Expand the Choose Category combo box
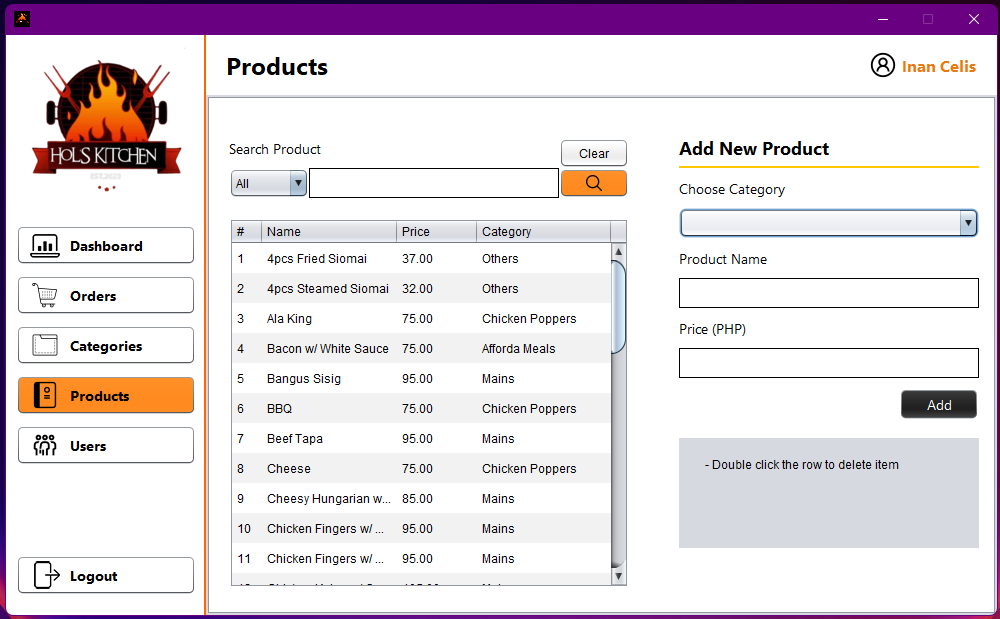This screenshot has height=619, width=1000. click(828, 223)
